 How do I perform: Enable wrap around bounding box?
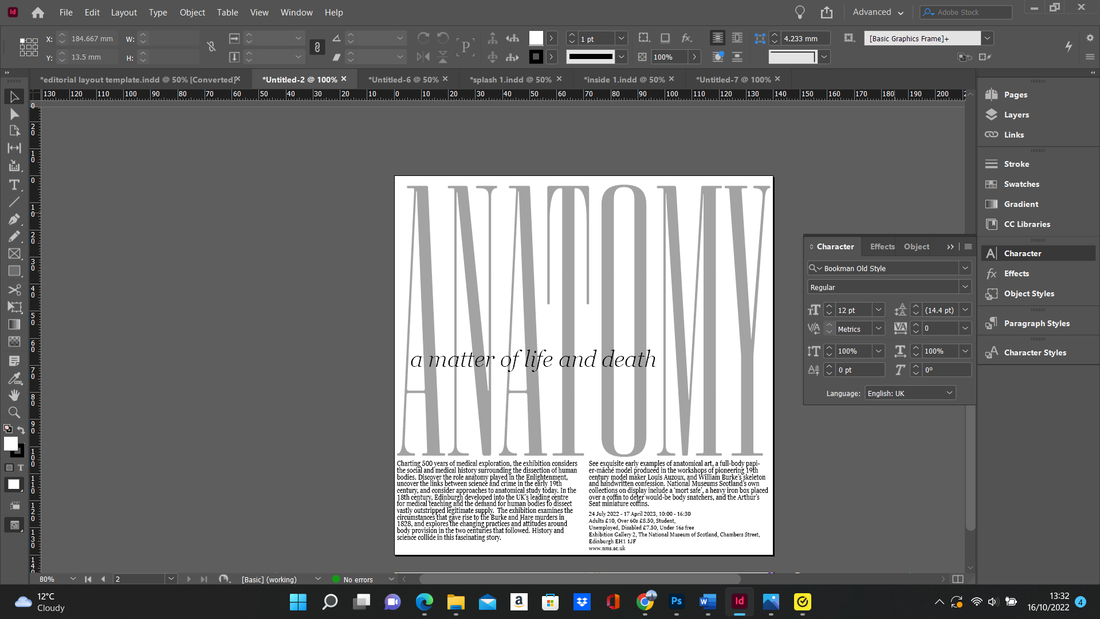pyautogui.click(x=737, y=39)
